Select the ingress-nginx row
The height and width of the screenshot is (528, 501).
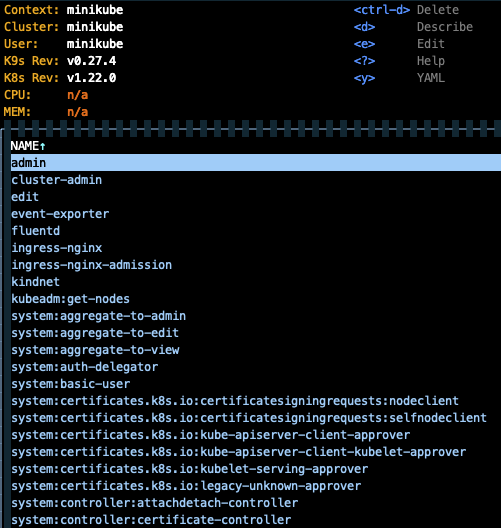pyautogui.click(x=256, y=248)
